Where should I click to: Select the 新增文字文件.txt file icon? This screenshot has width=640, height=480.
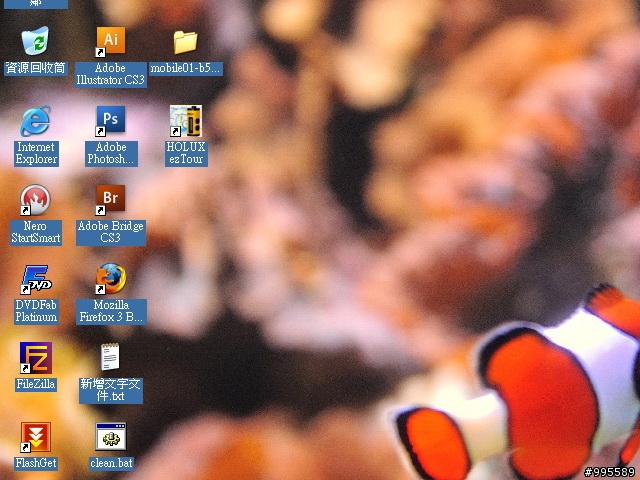click(110, 357)
